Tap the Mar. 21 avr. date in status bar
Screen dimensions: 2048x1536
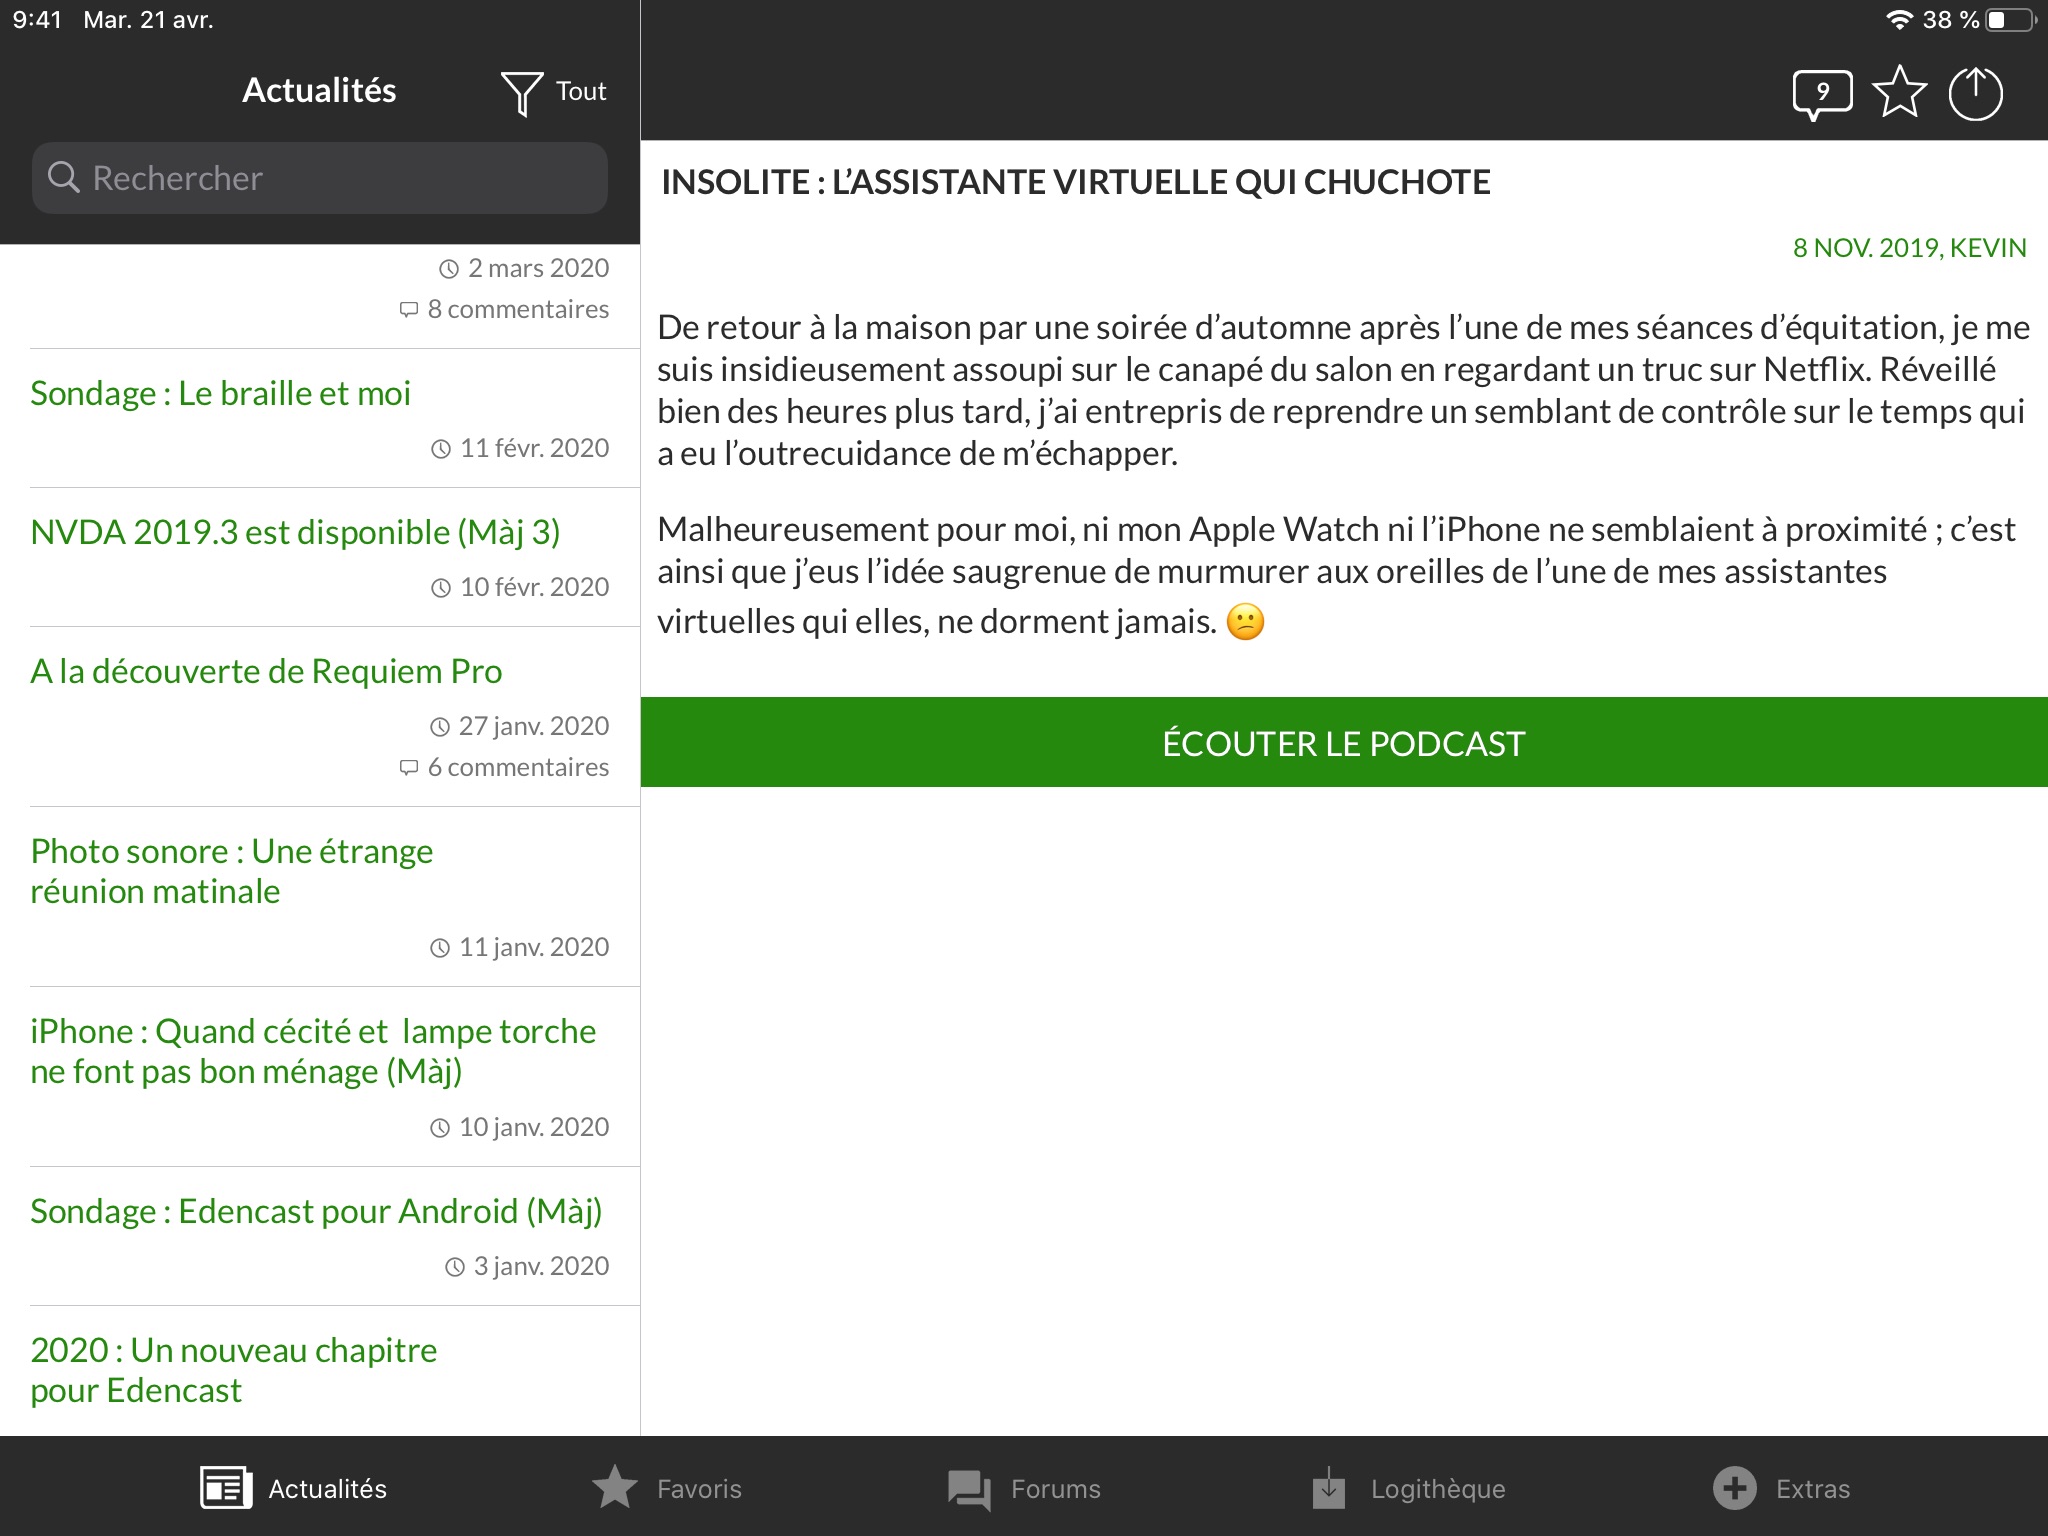click(x=148, y=20)
